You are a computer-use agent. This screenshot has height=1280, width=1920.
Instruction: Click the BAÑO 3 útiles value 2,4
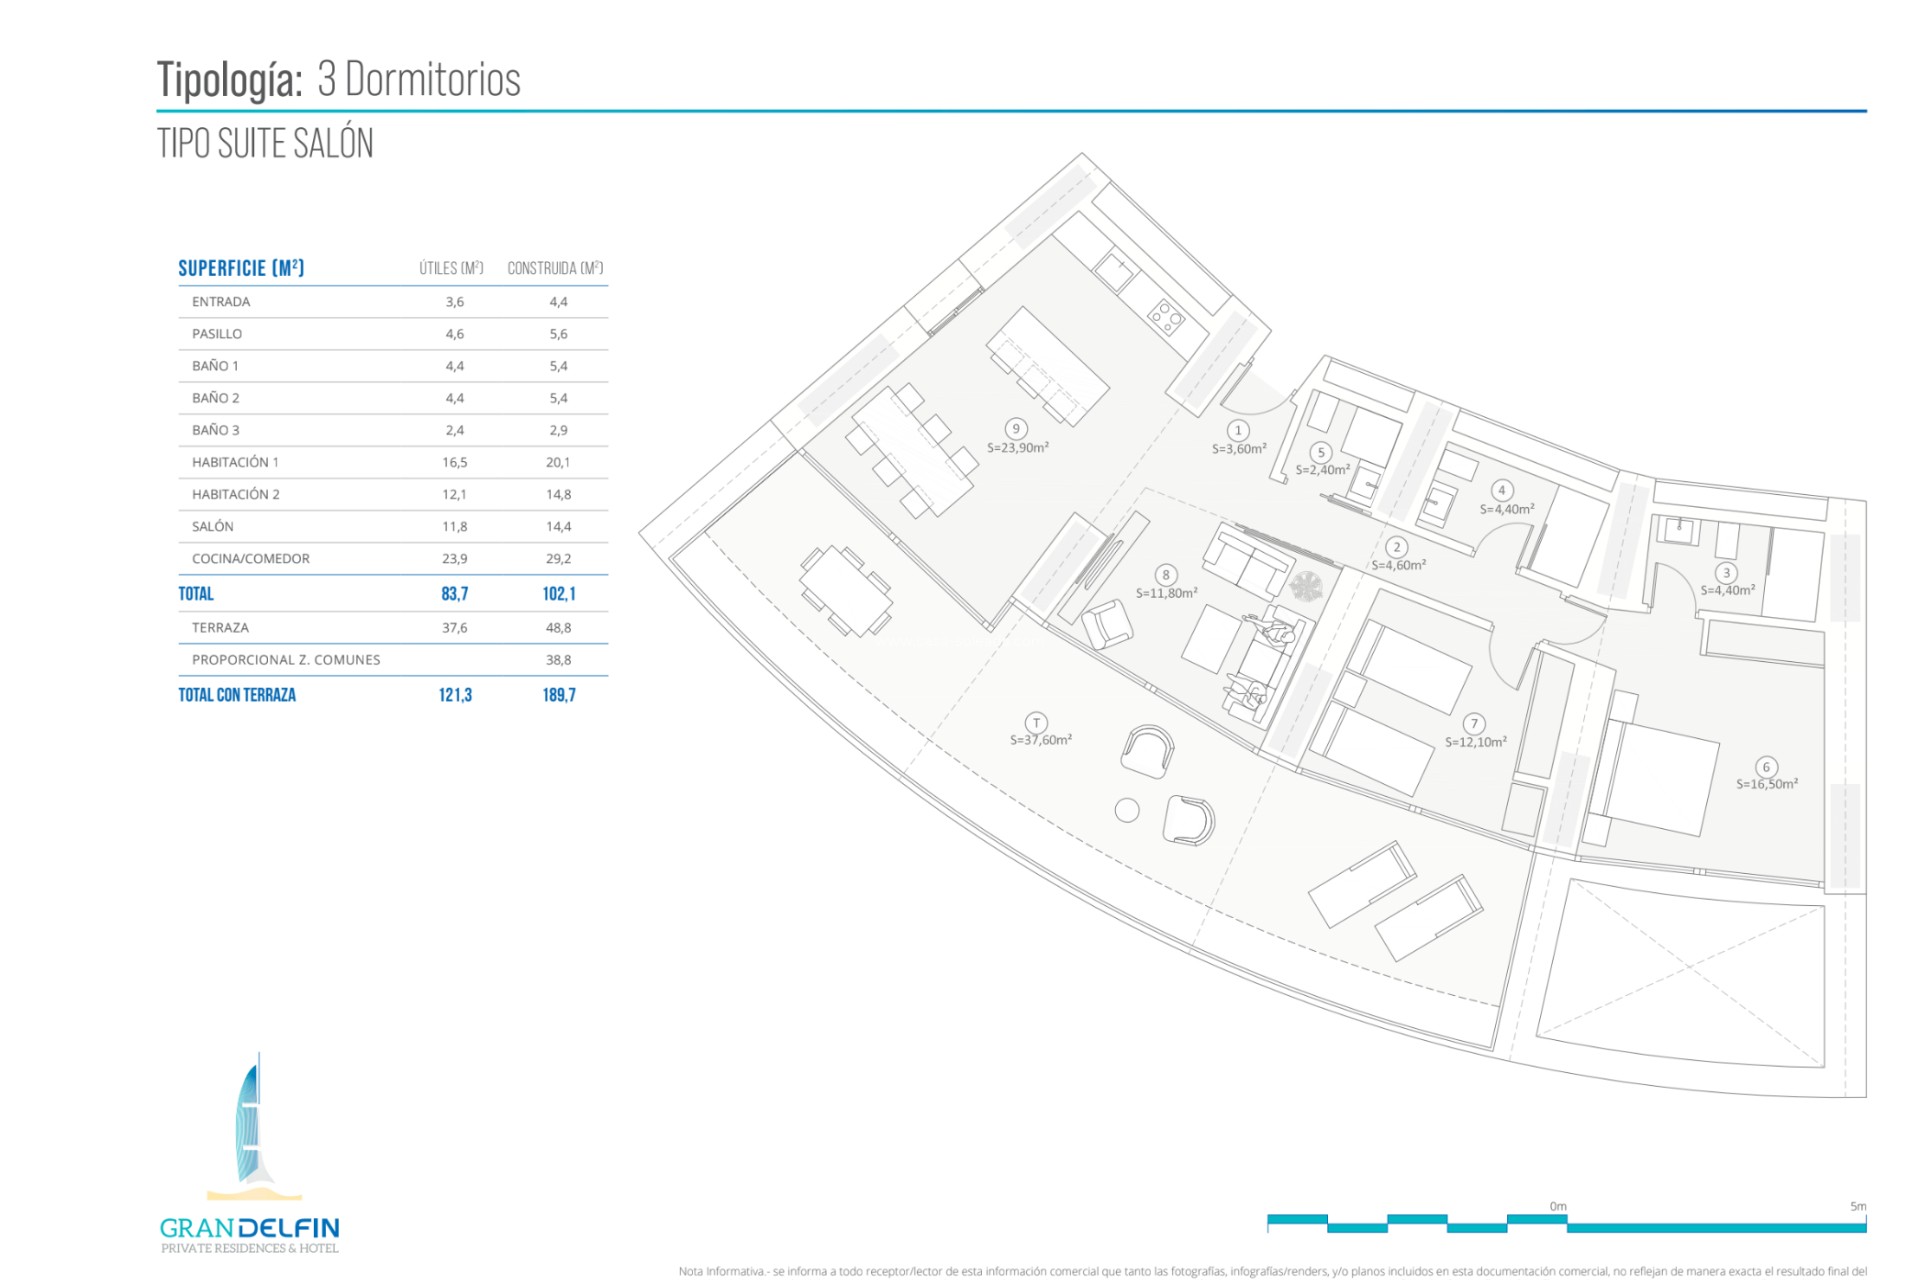click(x=455, y=429)
